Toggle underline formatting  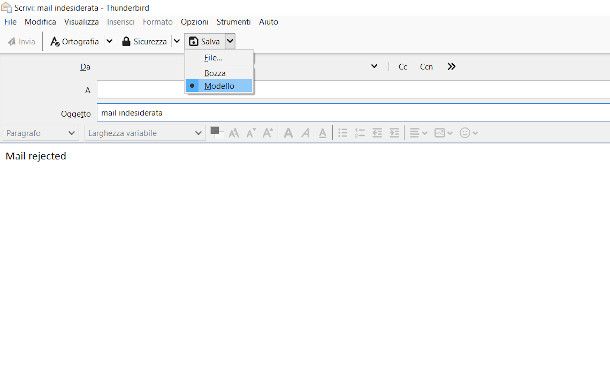[323, 133]
